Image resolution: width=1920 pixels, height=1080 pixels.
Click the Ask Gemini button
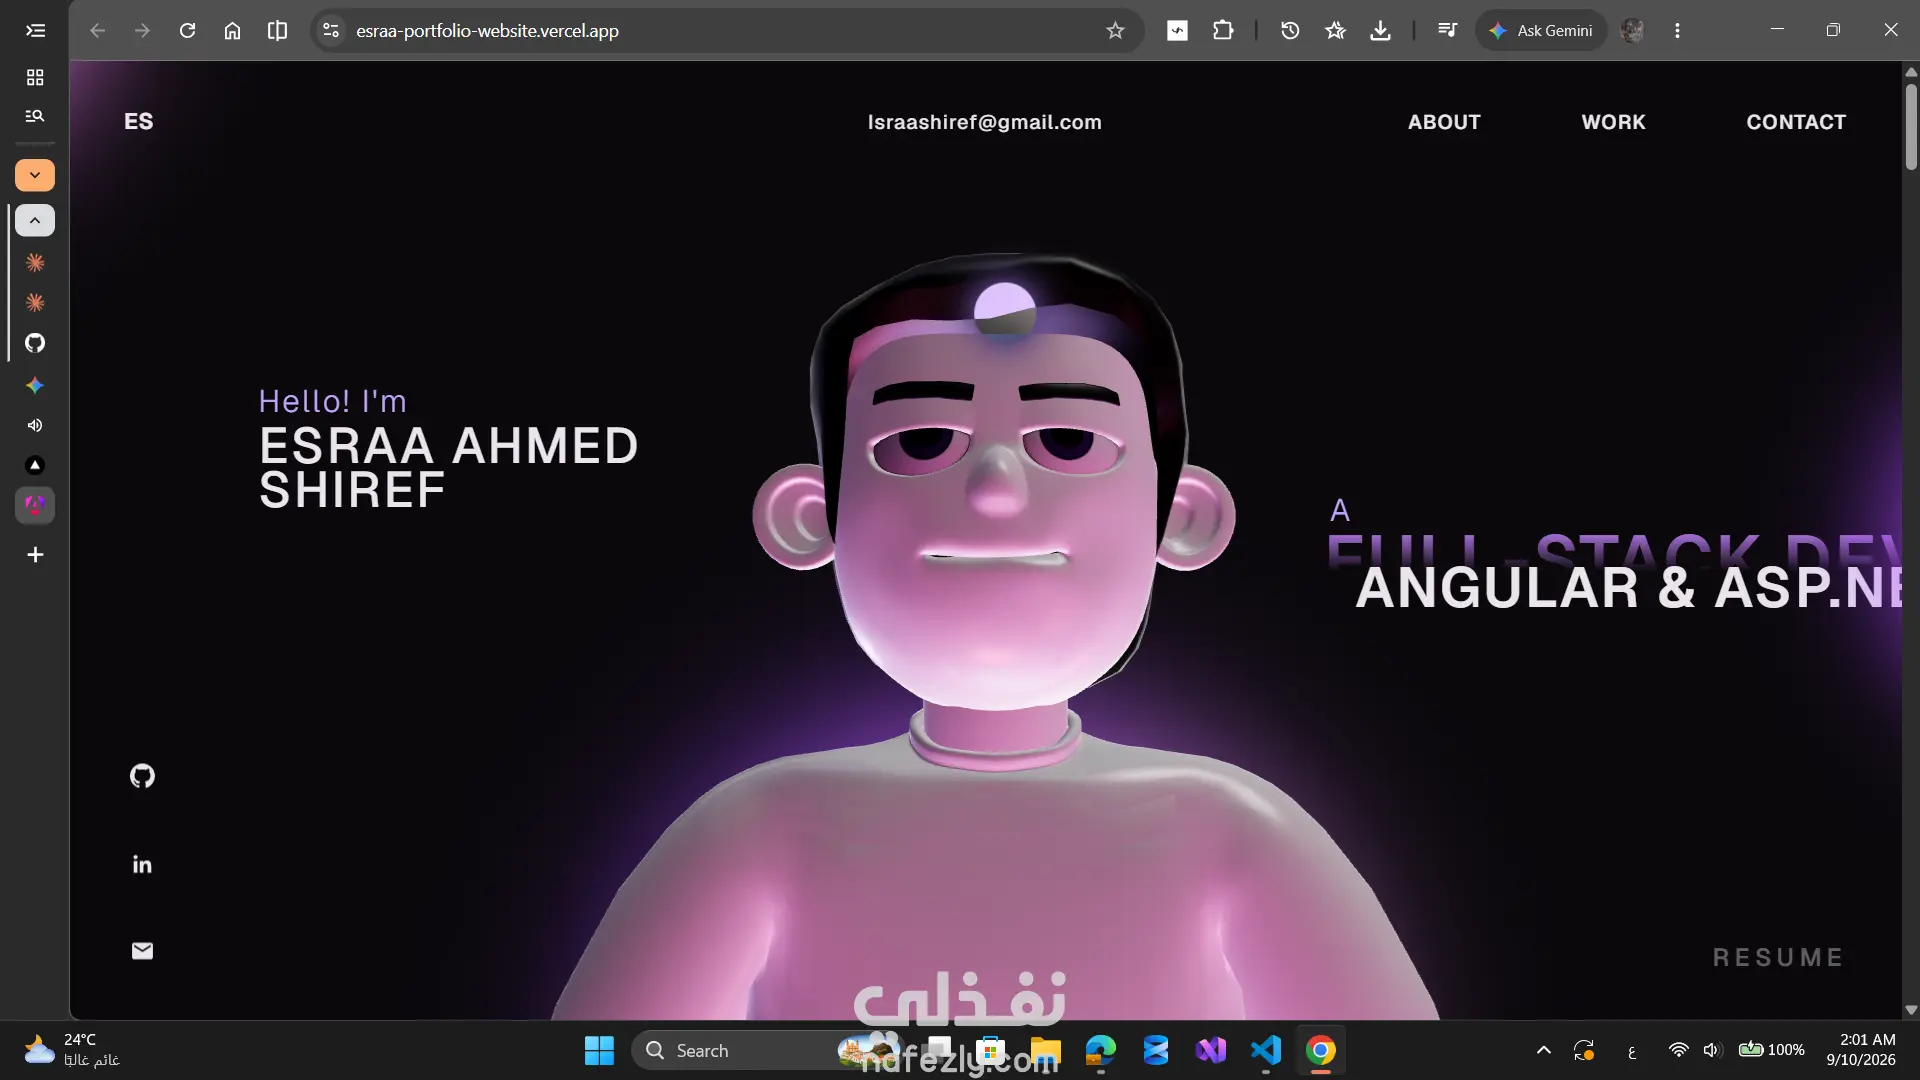click(x=1540, y=31)
